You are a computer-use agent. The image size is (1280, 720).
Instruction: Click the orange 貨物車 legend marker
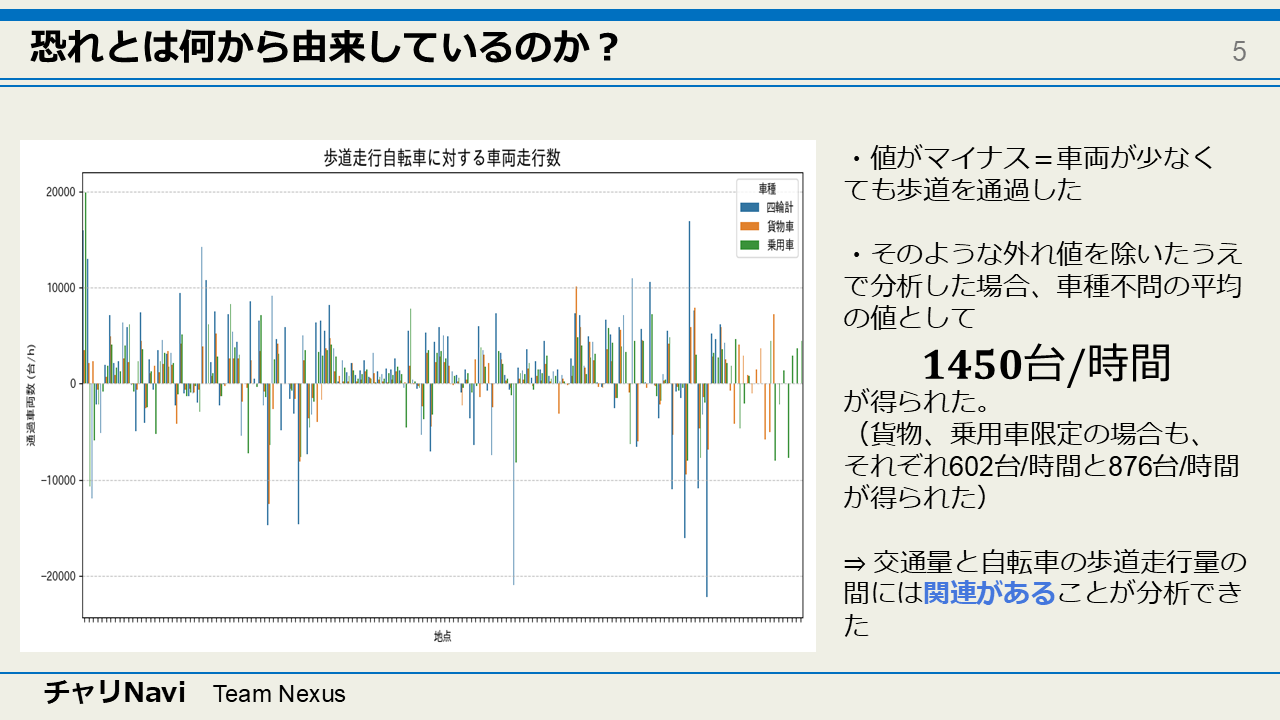tap(749, 226)
